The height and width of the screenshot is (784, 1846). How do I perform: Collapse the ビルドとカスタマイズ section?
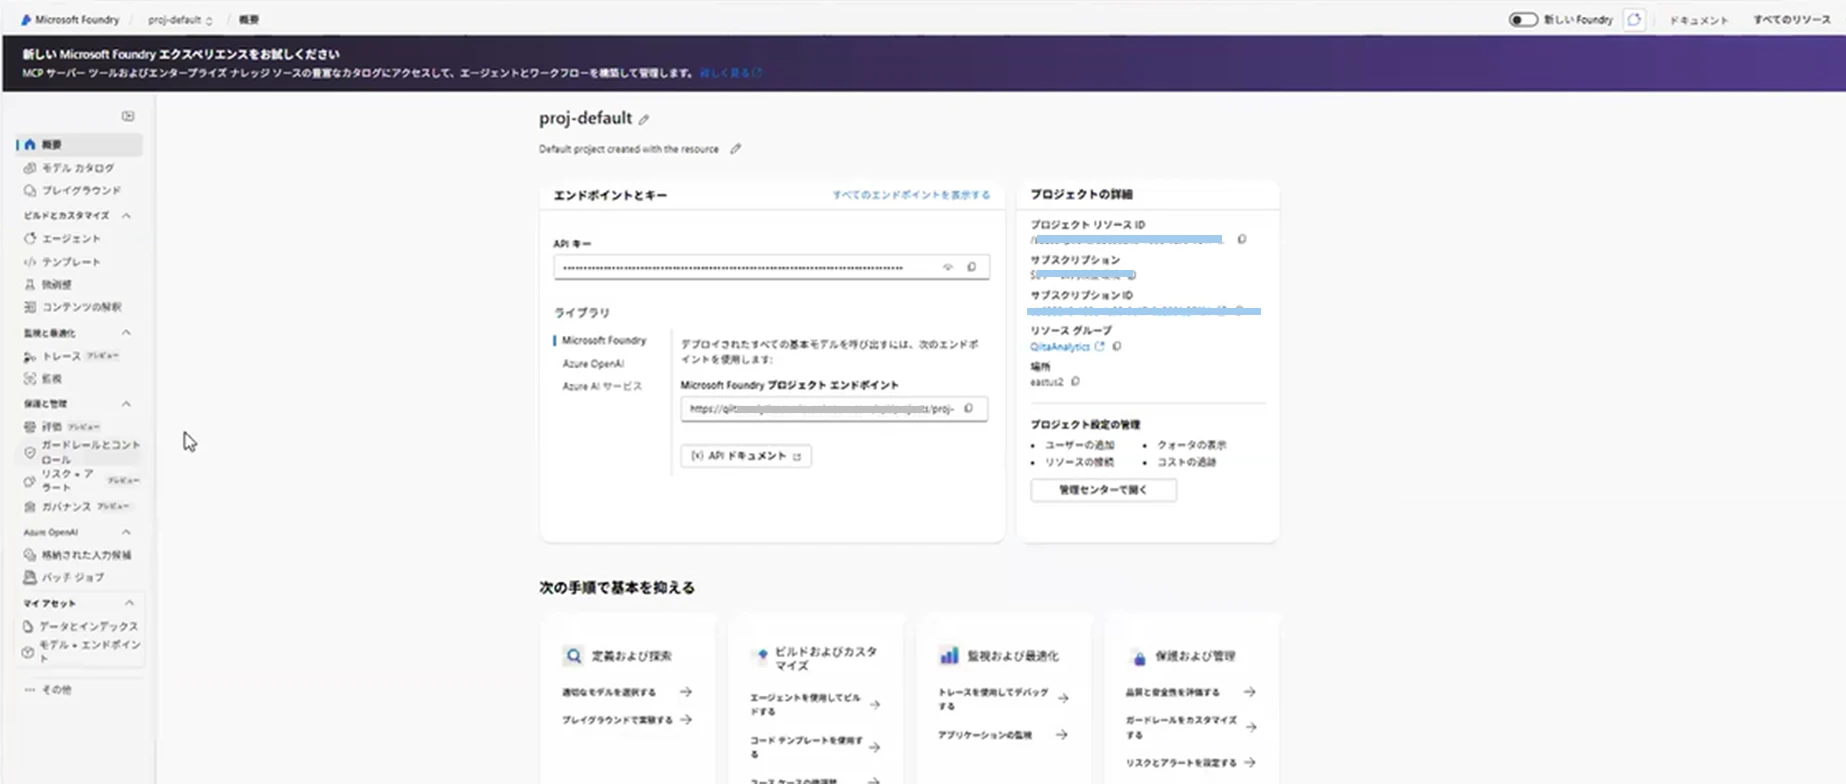(x=126, y=215)
